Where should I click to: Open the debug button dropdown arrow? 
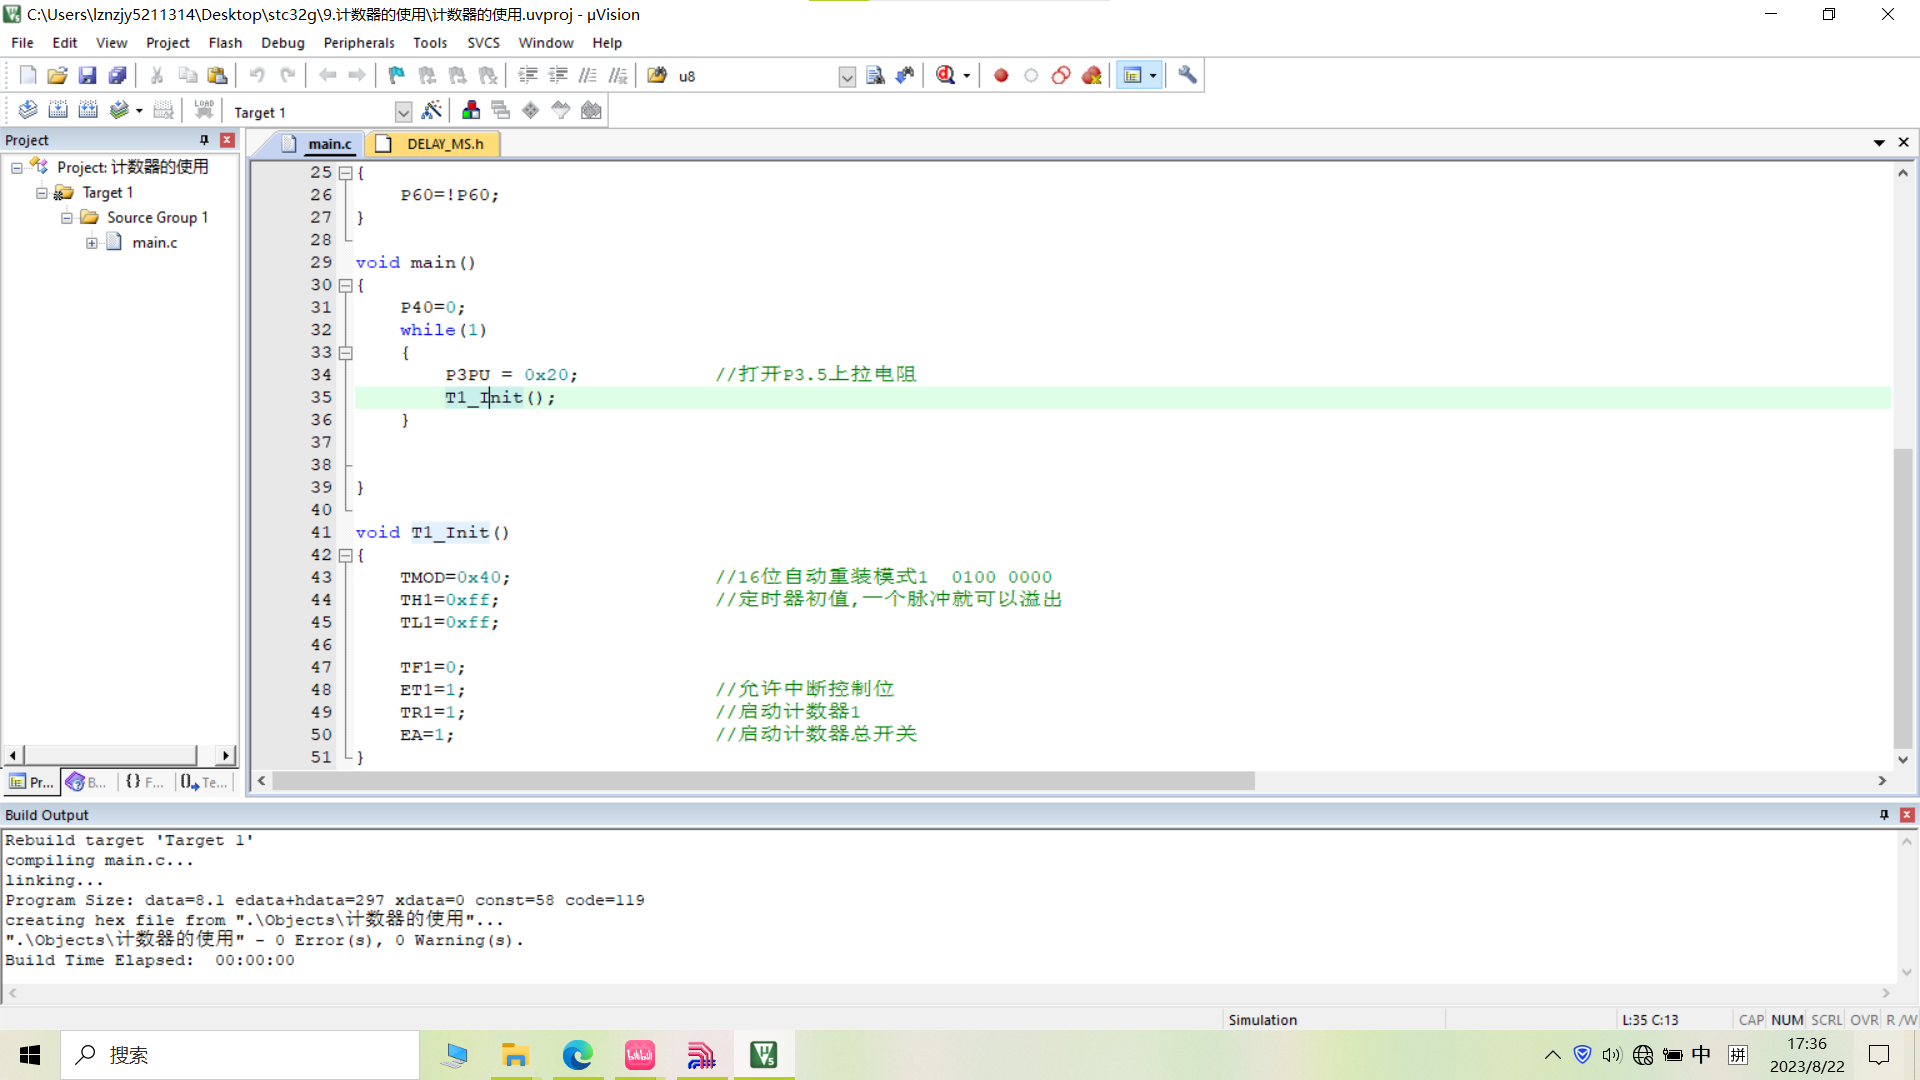967,76
